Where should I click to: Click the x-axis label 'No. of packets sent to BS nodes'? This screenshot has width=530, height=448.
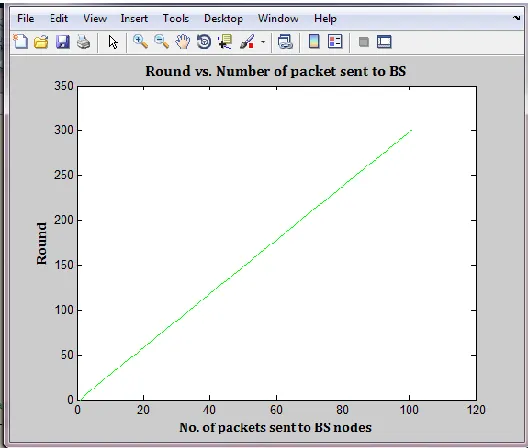tap(275, 428)
